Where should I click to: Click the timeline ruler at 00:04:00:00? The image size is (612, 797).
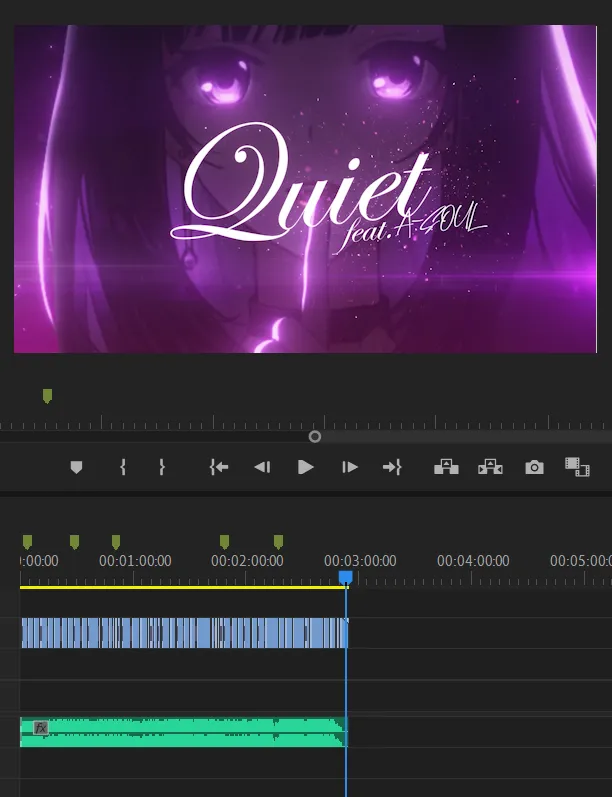click(473, 562)
